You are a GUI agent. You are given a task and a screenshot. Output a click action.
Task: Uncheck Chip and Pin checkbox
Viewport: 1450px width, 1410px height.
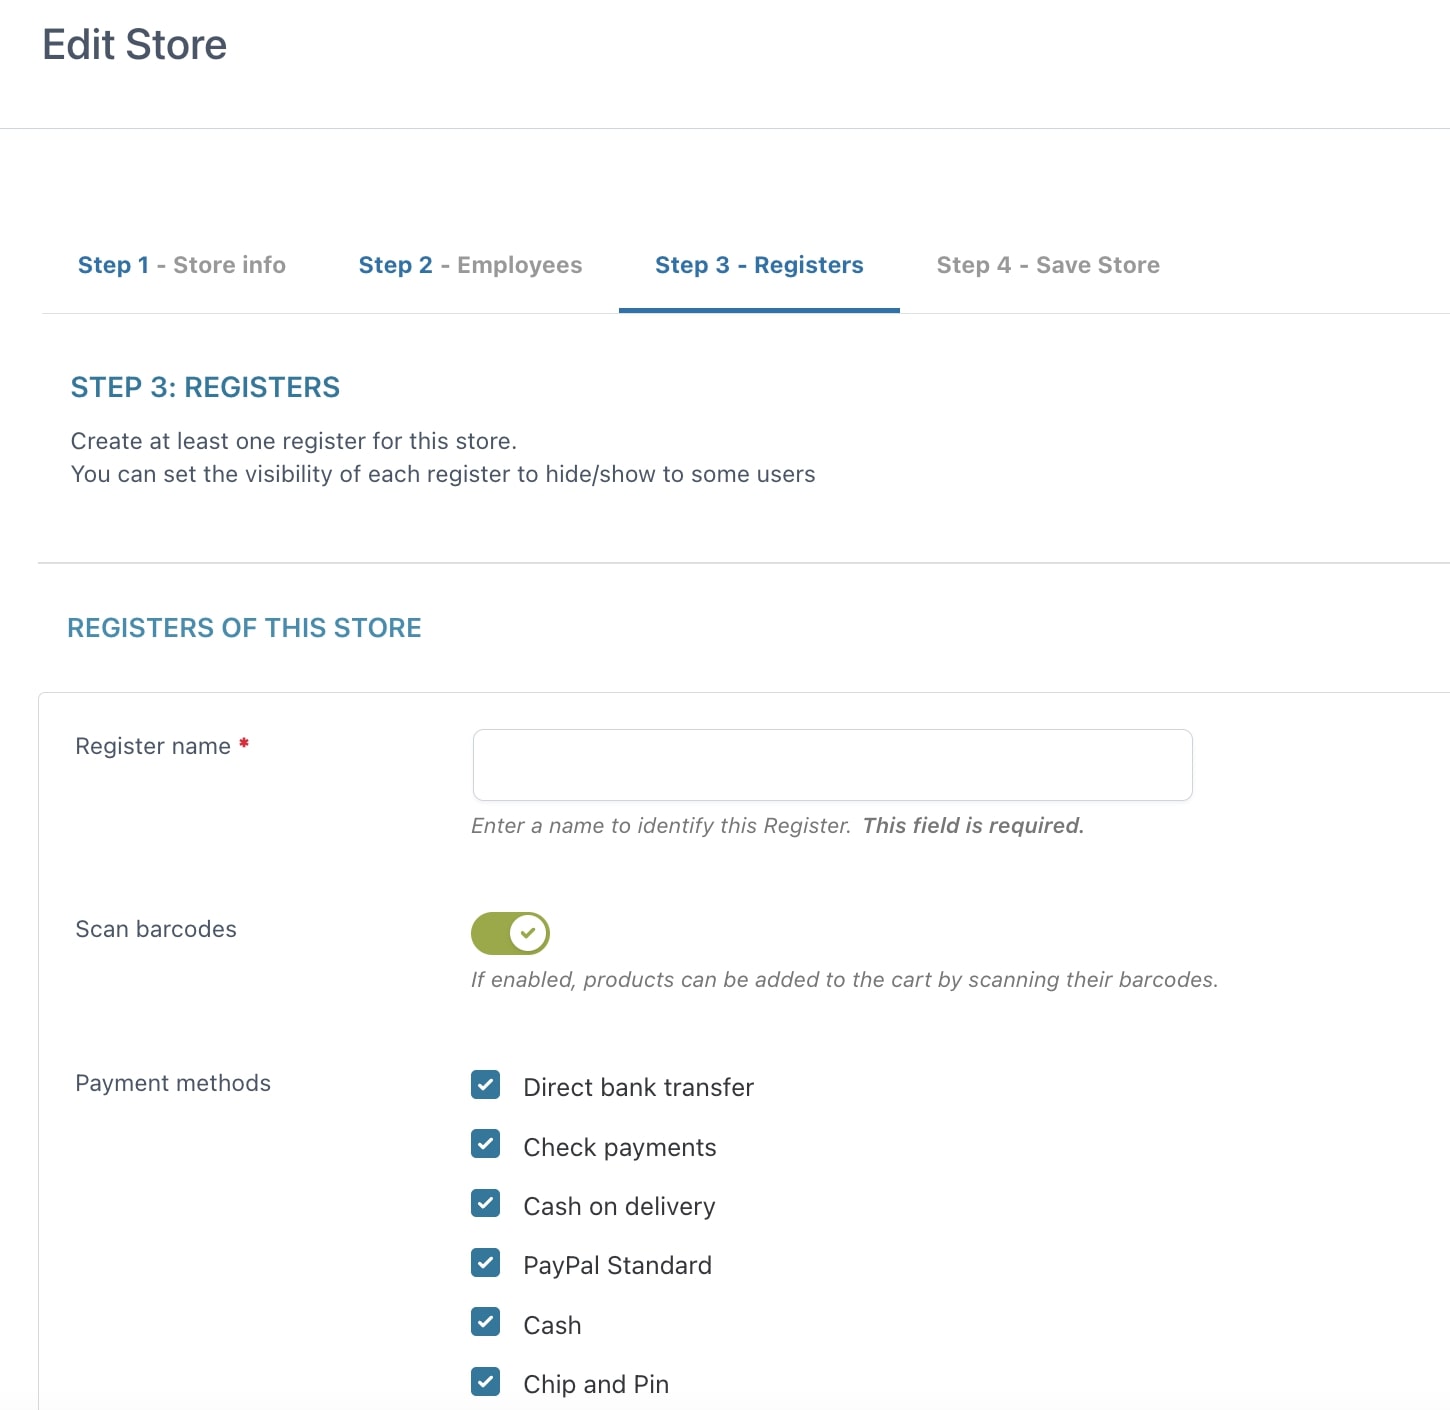[x=486, y=1382]
